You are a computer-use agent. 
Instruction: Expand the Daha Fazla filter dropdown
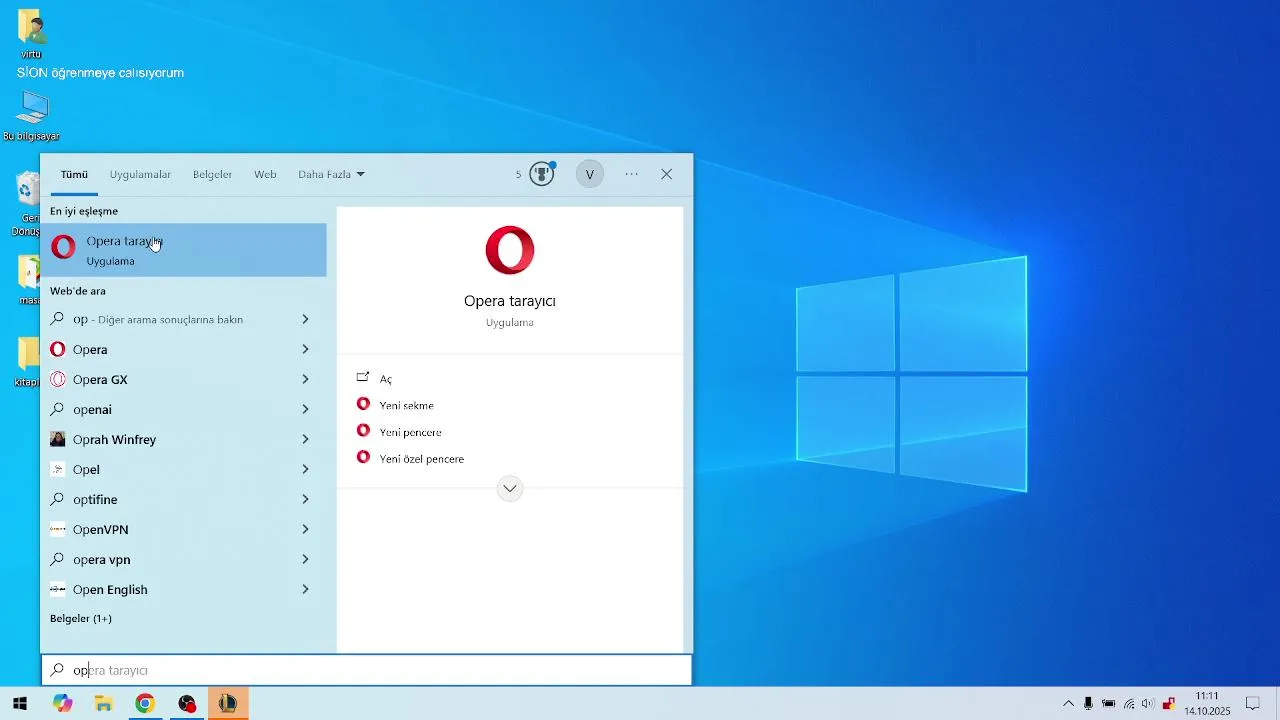pyautogui.click(x=331, y=174)
